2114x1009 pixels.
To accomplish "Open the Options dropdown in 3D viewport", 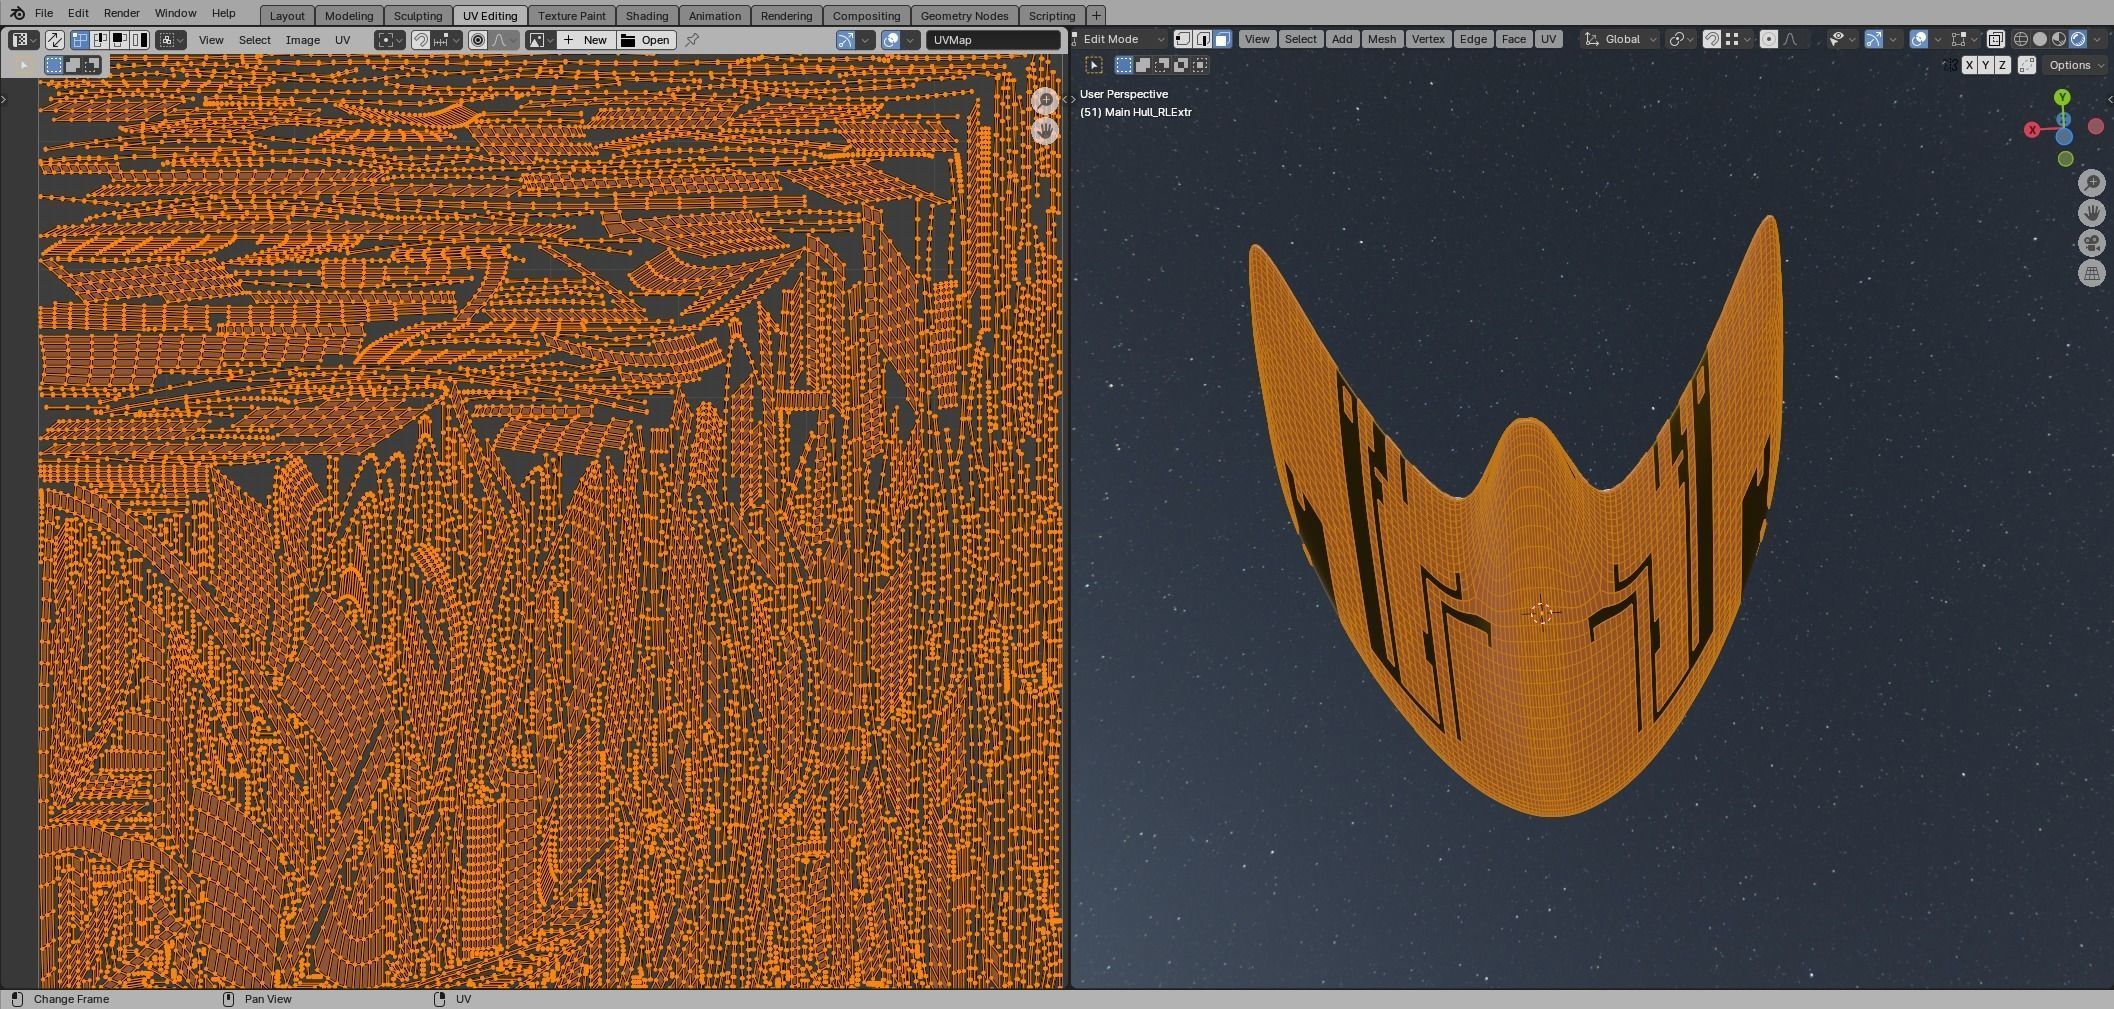I will (x=2074, y=65).
